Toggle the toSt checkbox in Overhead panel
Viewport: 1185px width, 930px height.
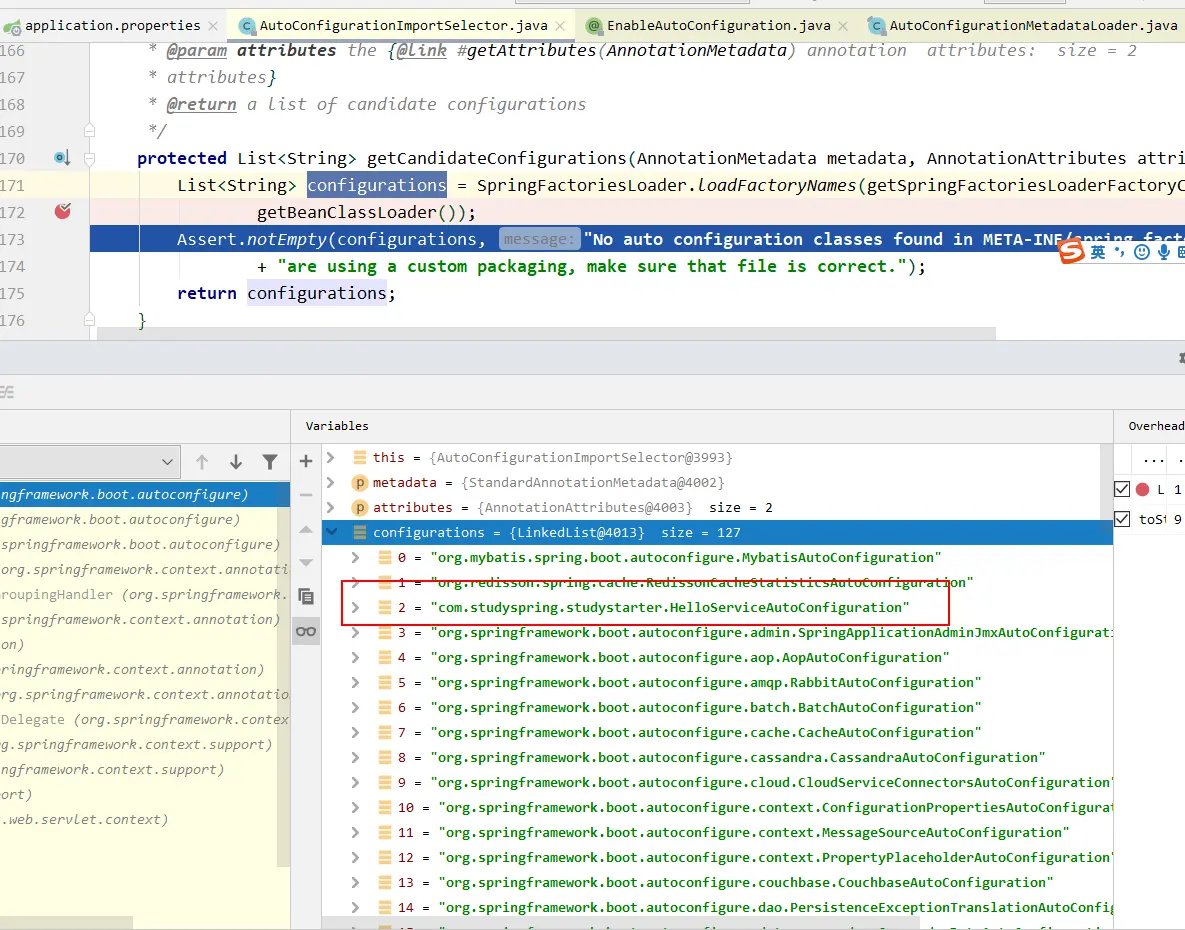point(1122,519)
